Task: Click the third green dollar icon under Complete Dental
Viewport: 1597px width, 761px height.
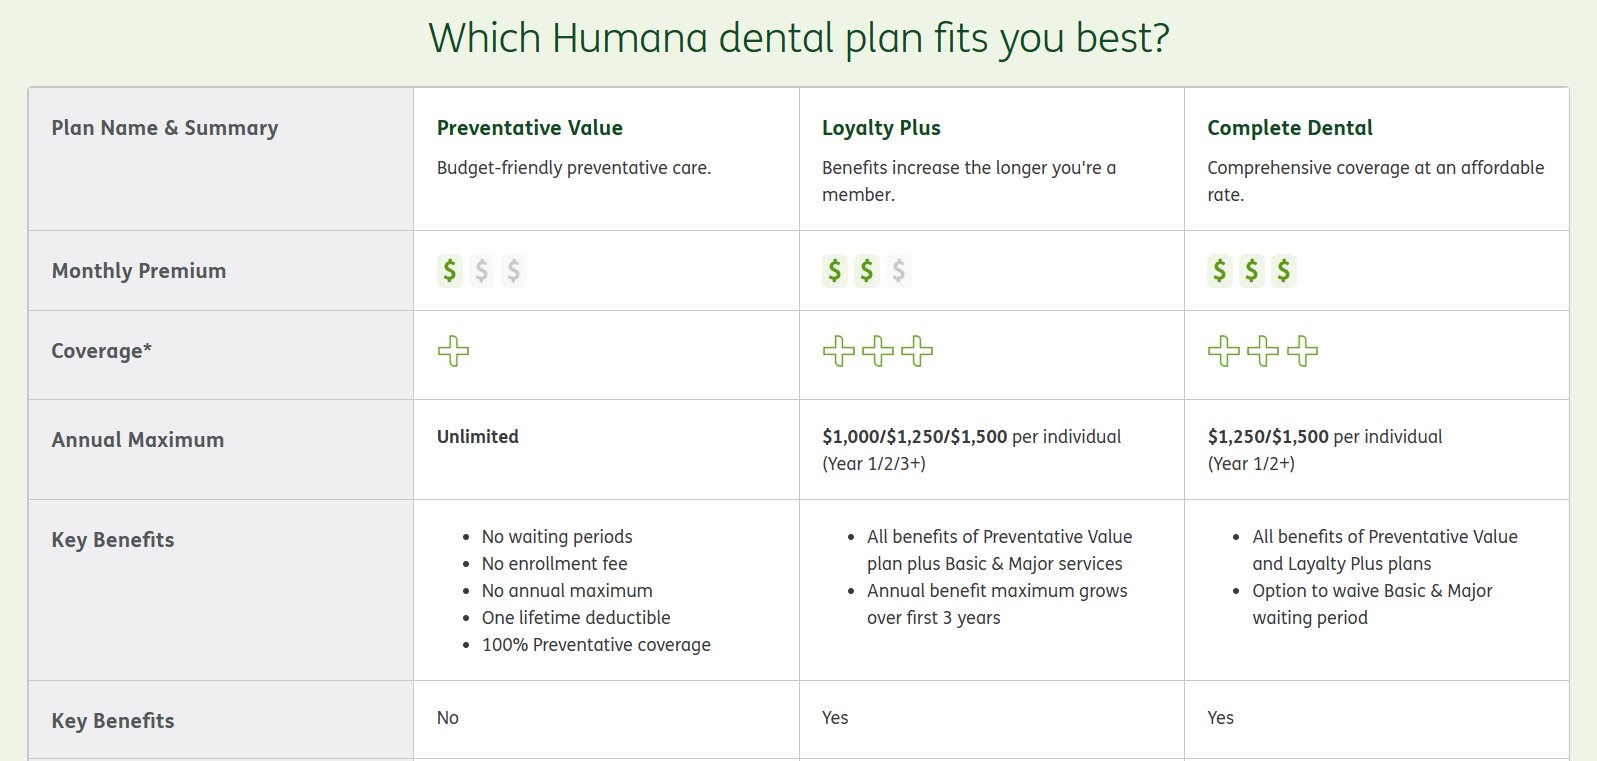Action: click(x=1284, y=271)
